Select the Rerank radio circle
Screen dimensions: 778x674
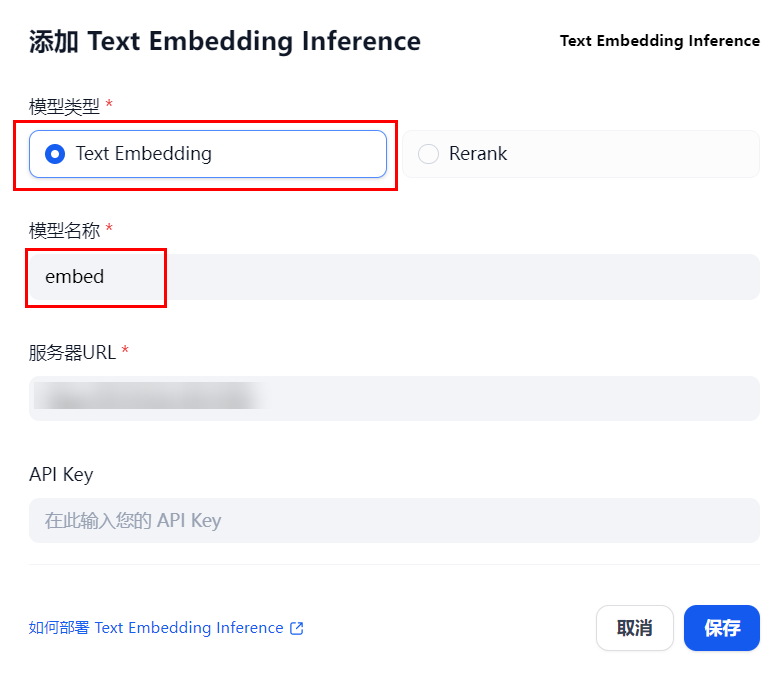point(428,154)
